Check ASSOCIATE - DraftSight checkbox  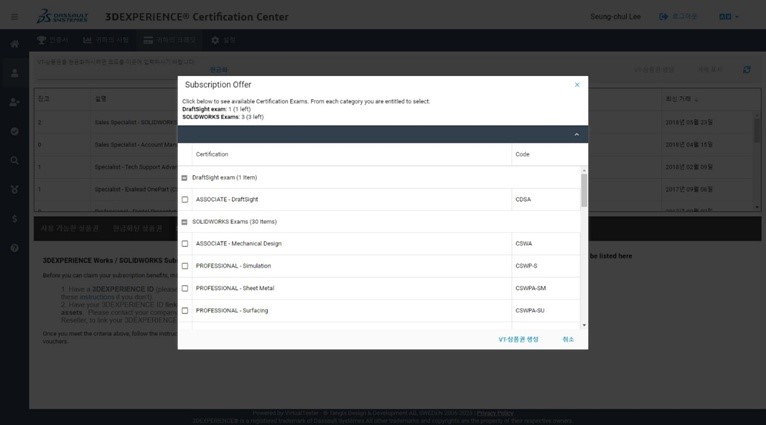pos(185,199)
